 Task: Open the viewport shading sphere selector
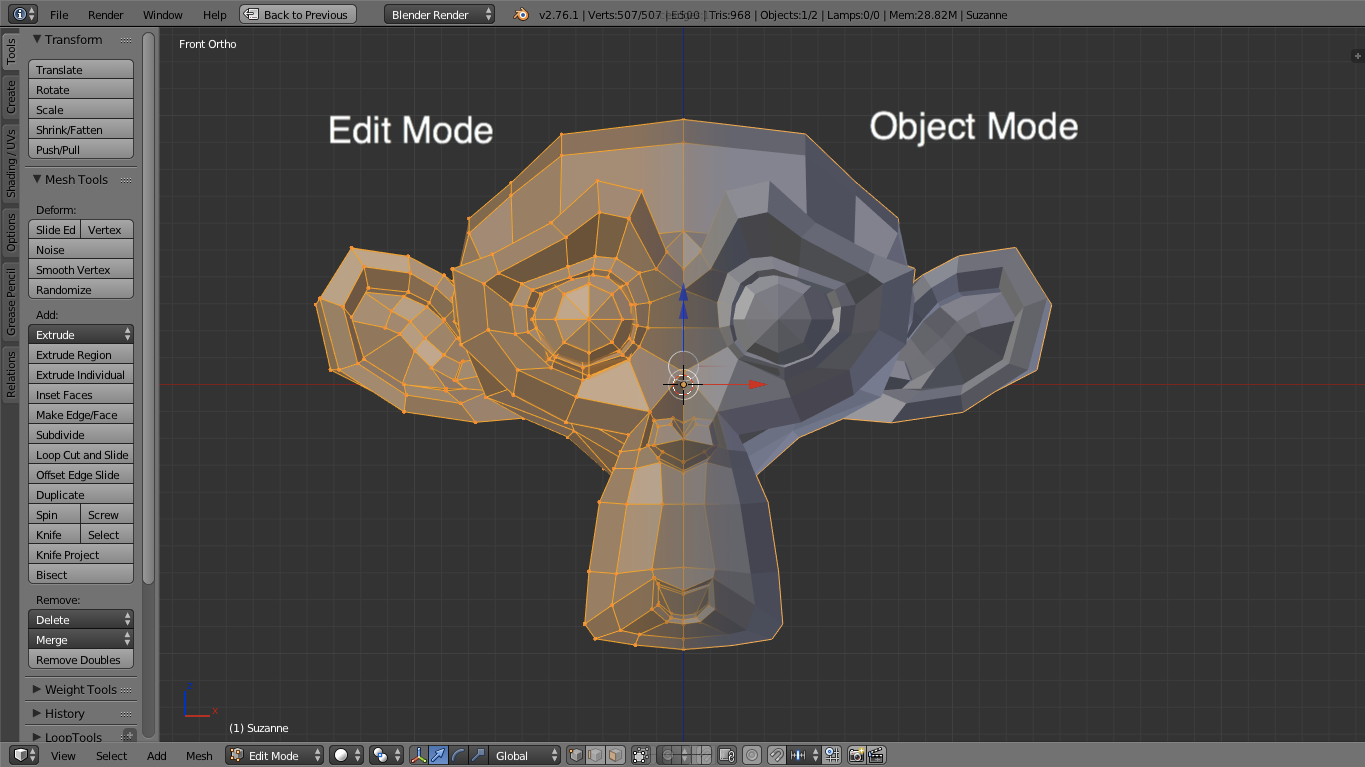[345, 755]
